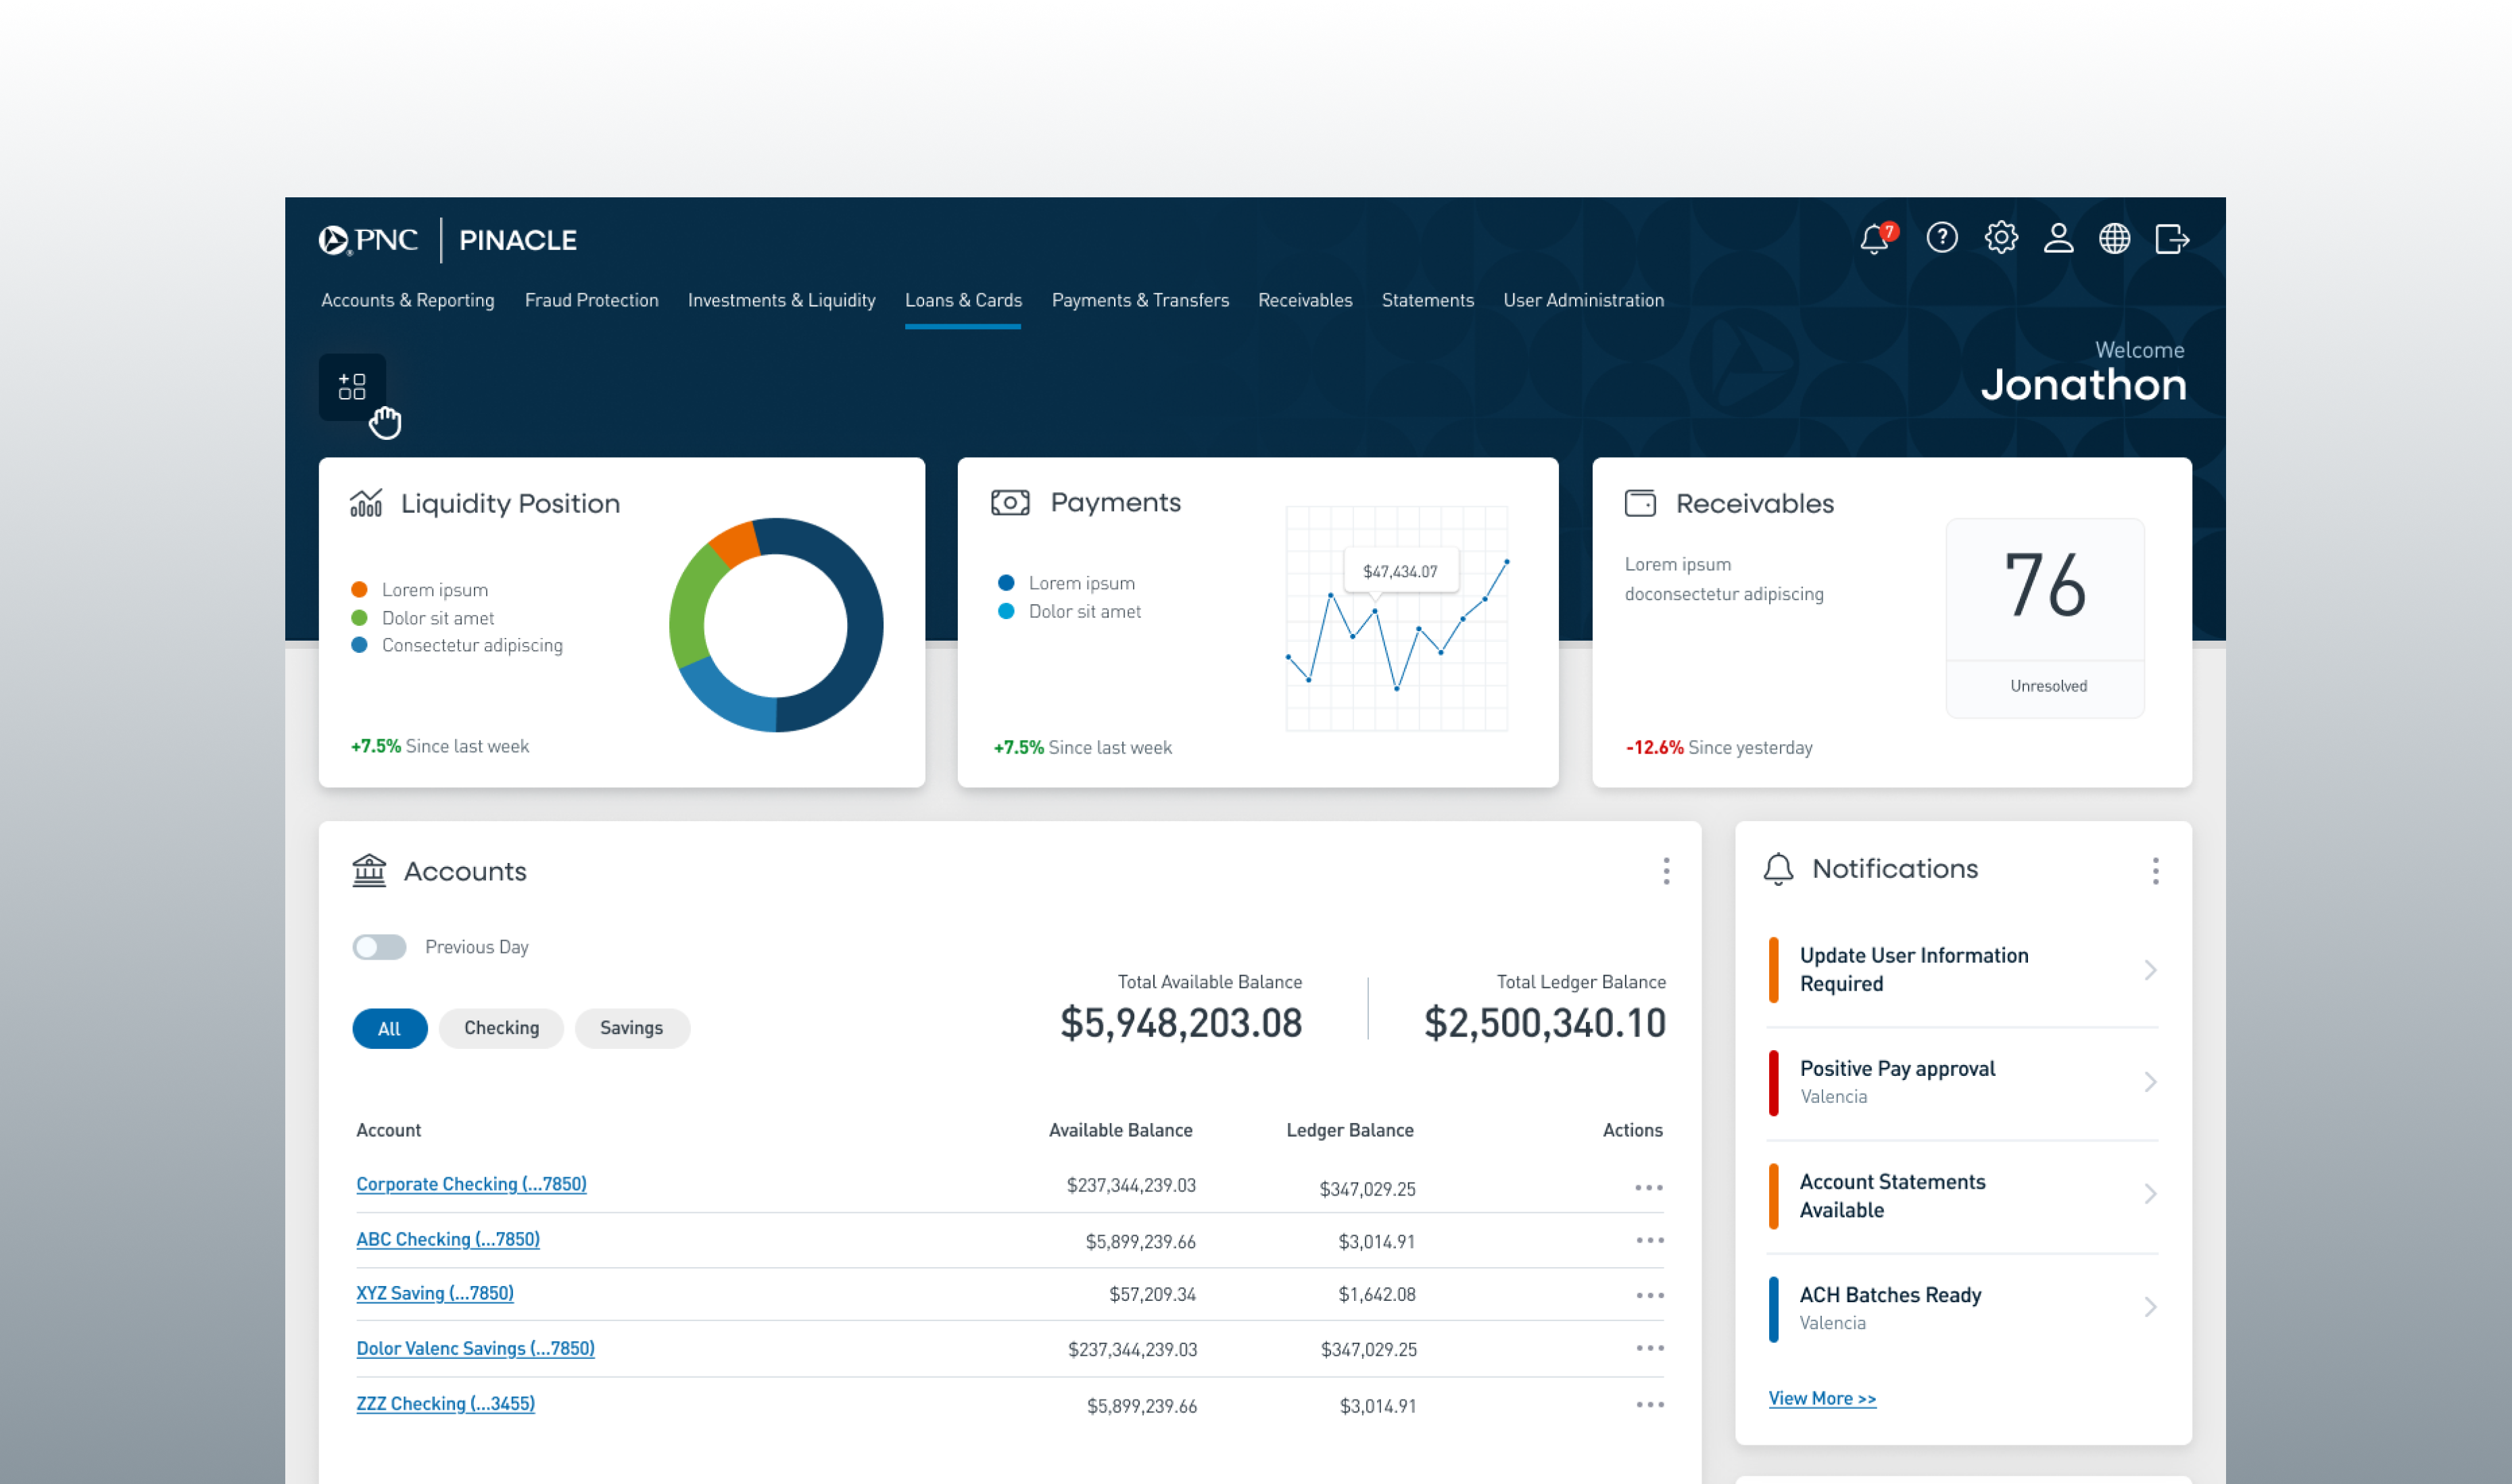2512x1484 pixels.
Task: Open the Notifications panel kebab menu
Action: pos(2156,871)
